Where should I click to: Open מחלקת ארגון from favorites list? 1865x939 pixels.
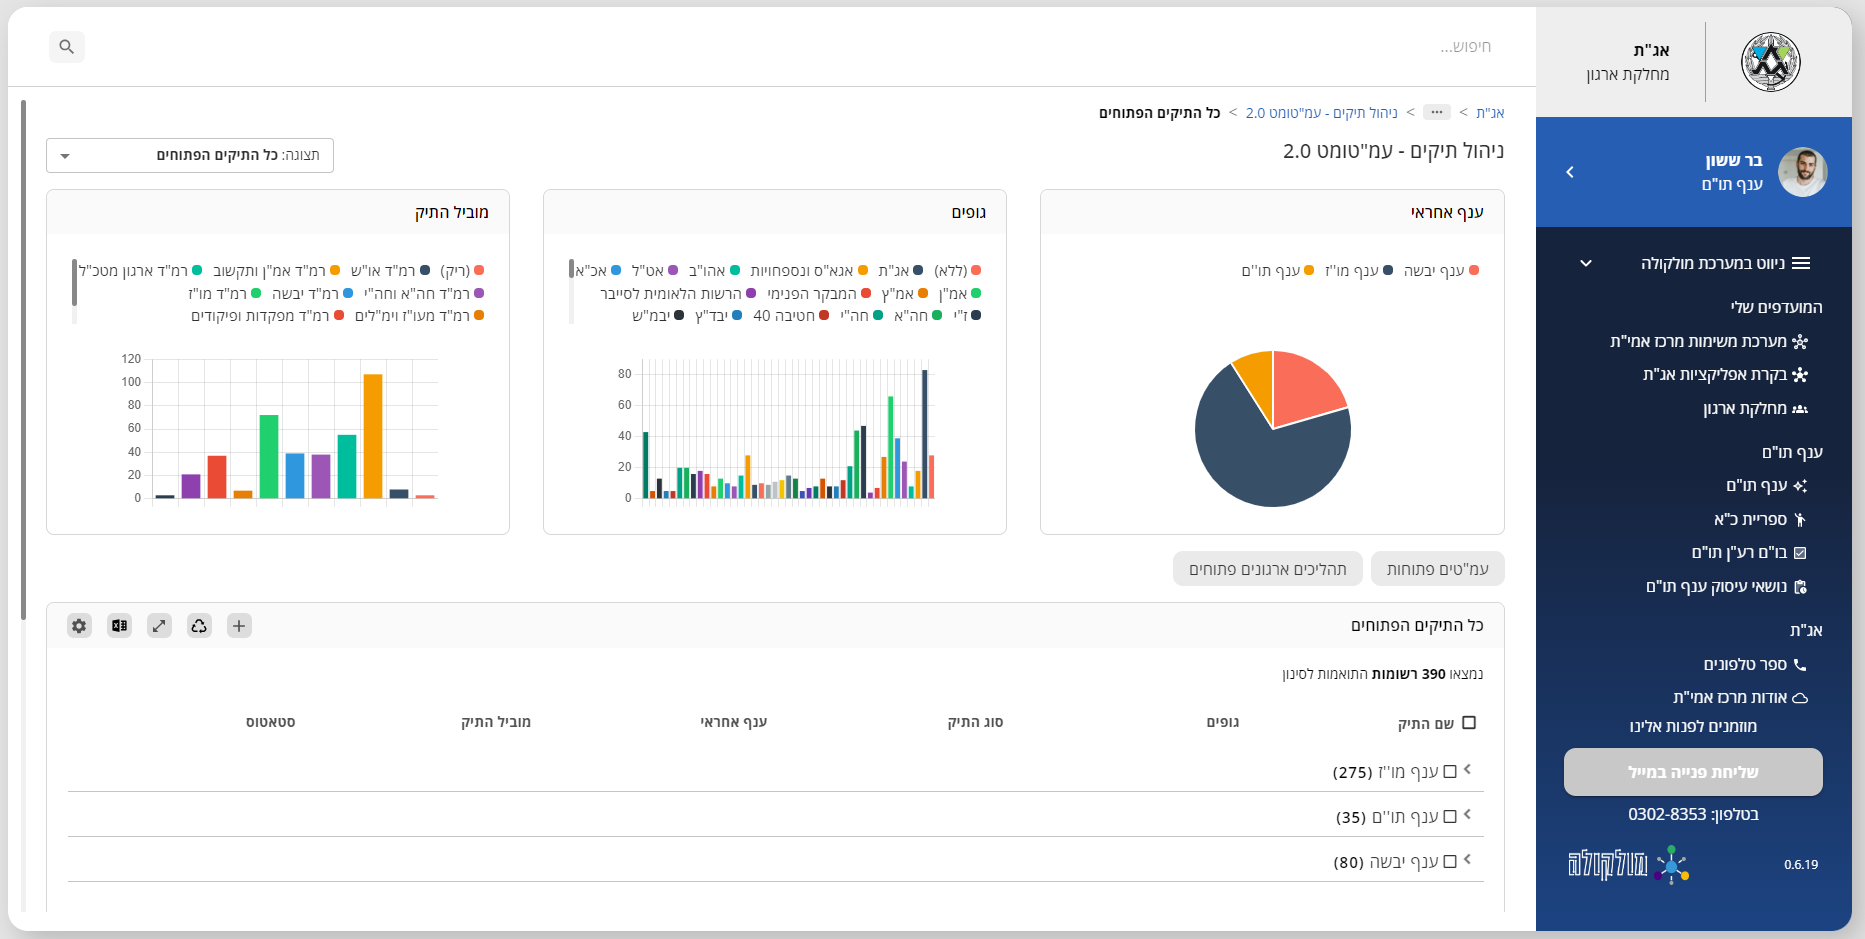1755,408
